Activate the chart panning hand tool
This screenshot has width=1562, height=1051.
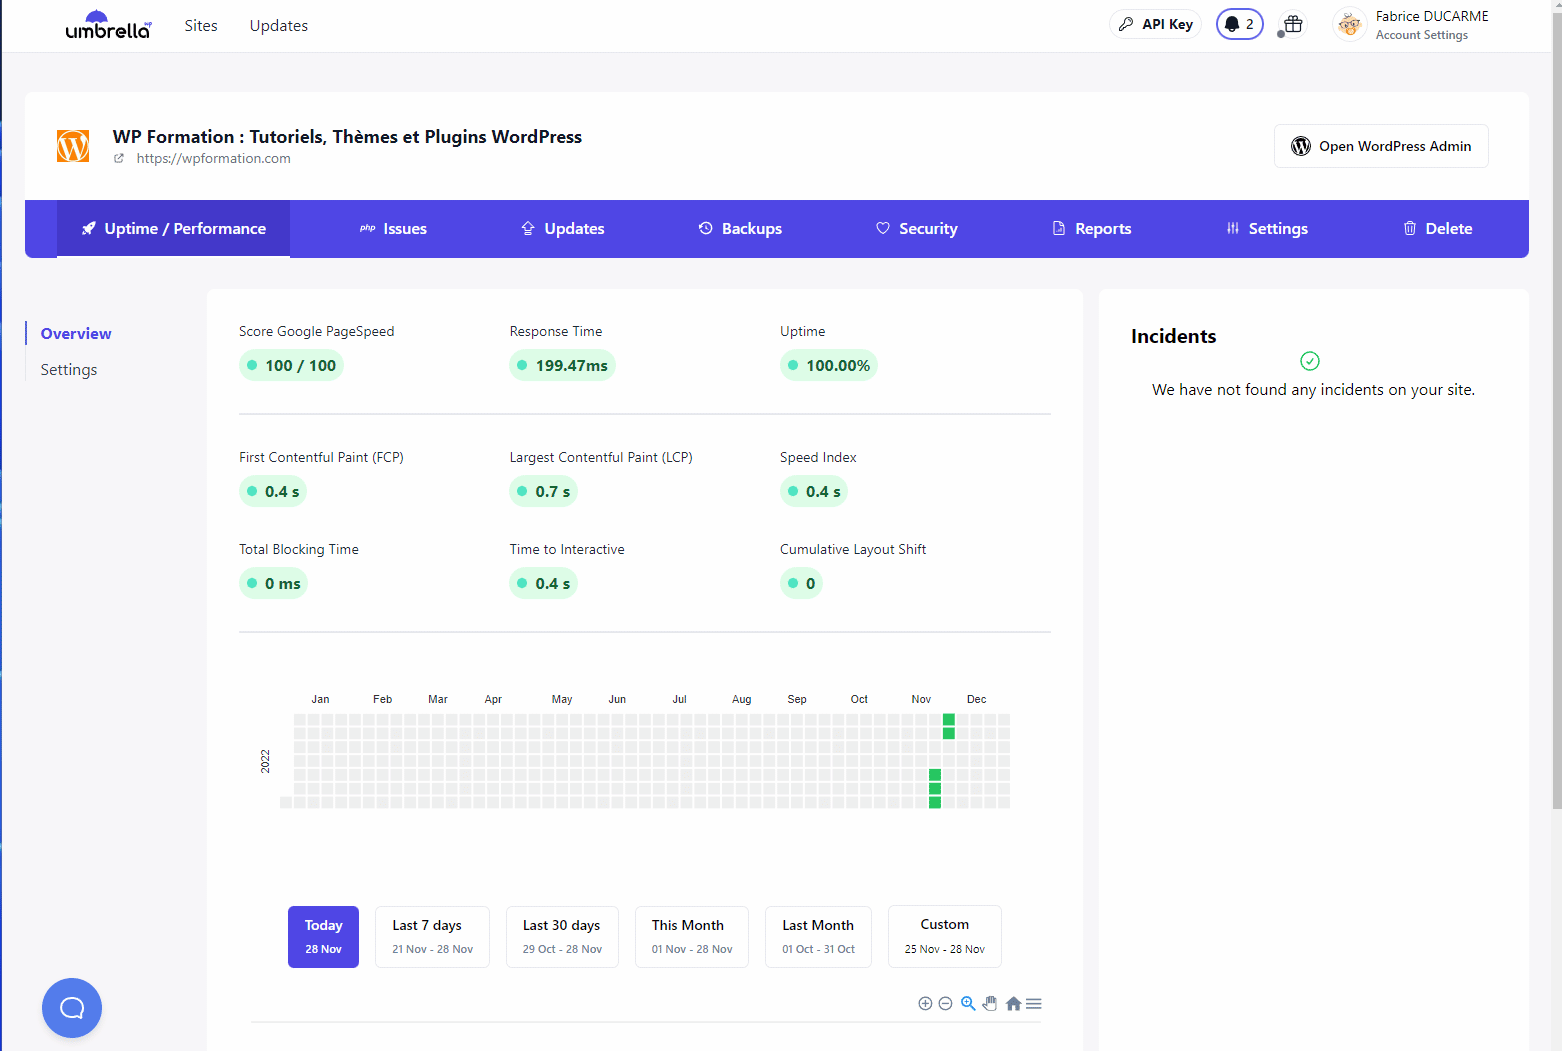coord(990,1004)
